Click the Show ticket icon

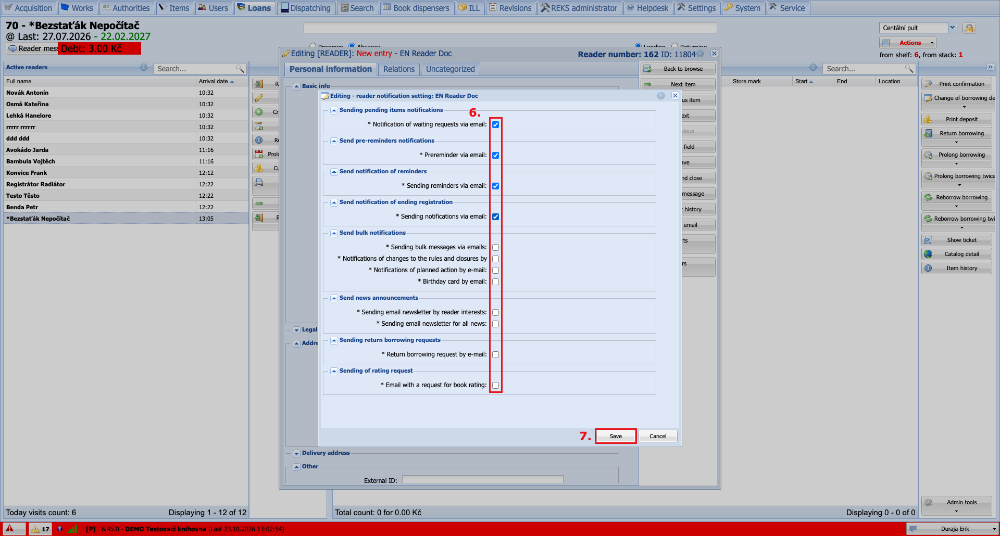929,240
